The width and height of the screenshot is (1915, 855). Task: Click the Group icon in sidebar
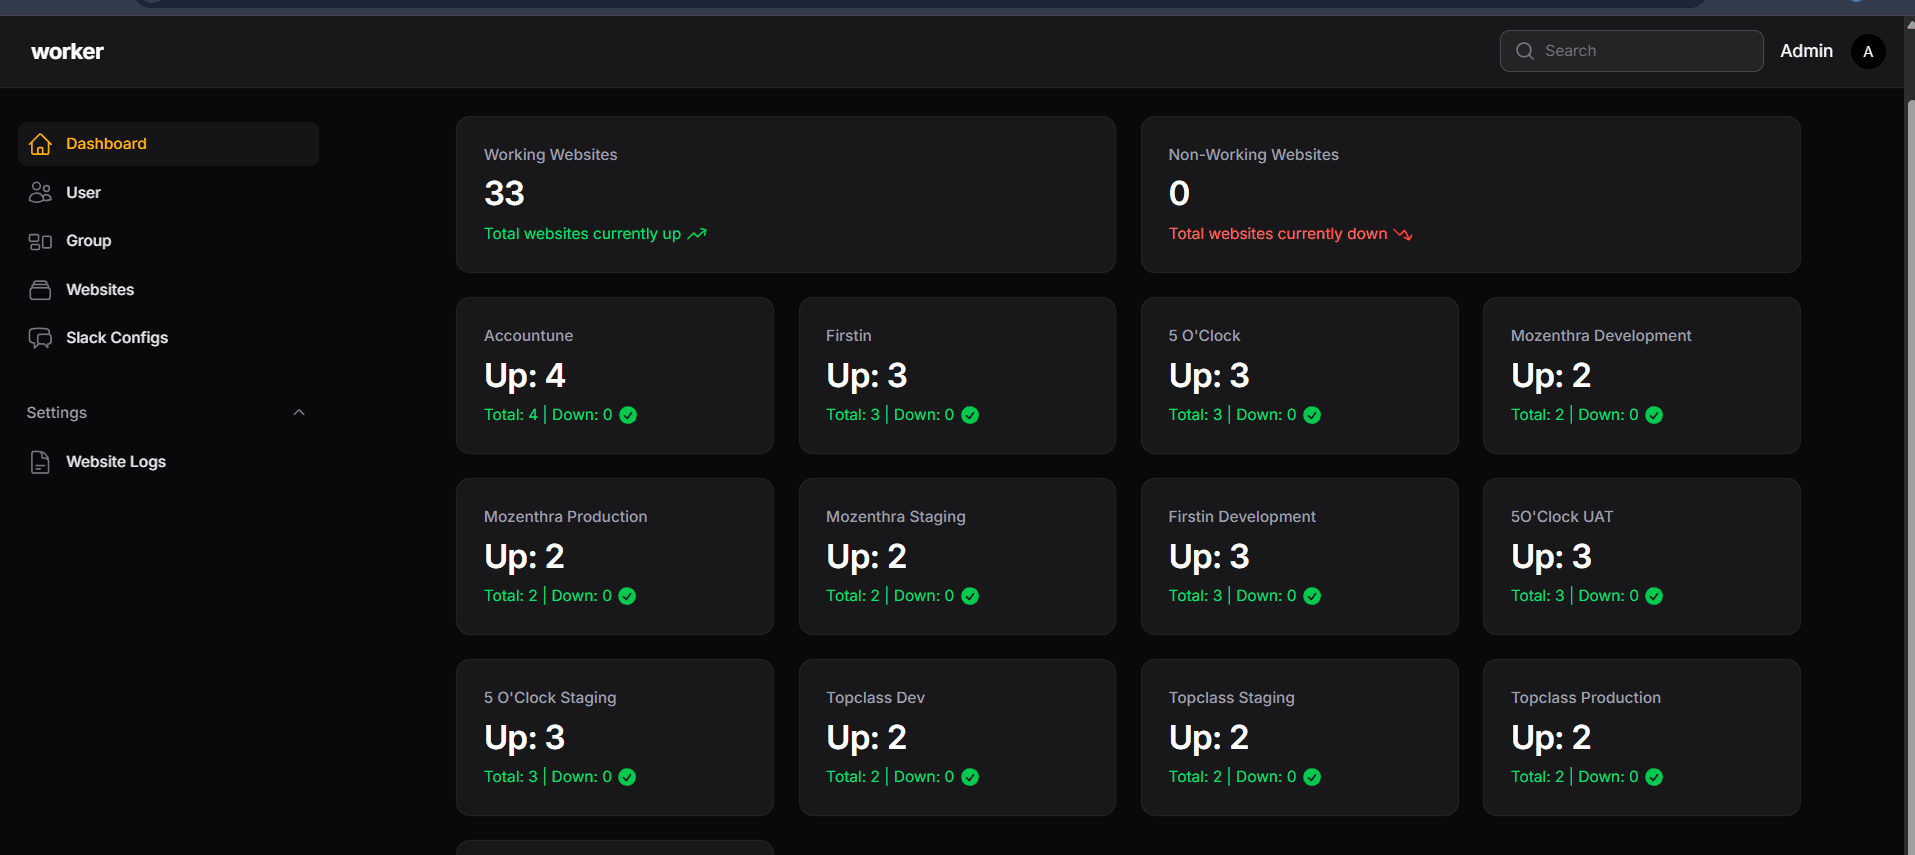click(x=40, y=241)
